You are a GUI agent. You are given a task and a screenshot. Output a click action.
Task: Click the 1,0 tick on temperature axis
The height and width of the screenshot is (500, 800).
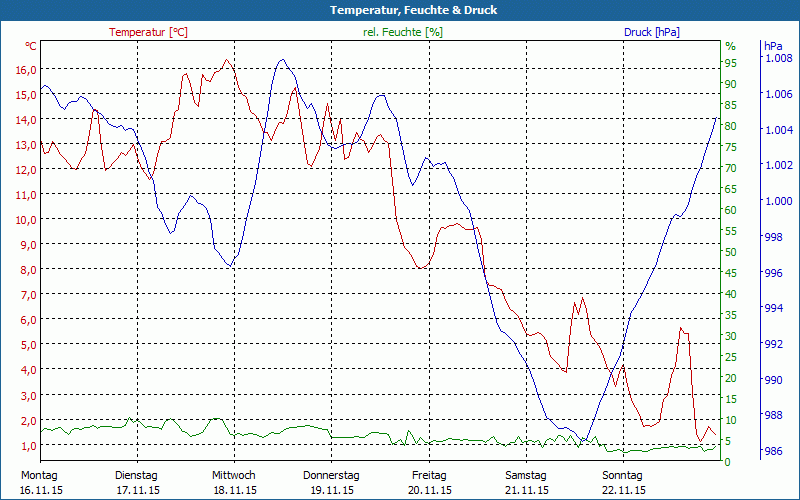pyautogui.click(x=28, y=444)
